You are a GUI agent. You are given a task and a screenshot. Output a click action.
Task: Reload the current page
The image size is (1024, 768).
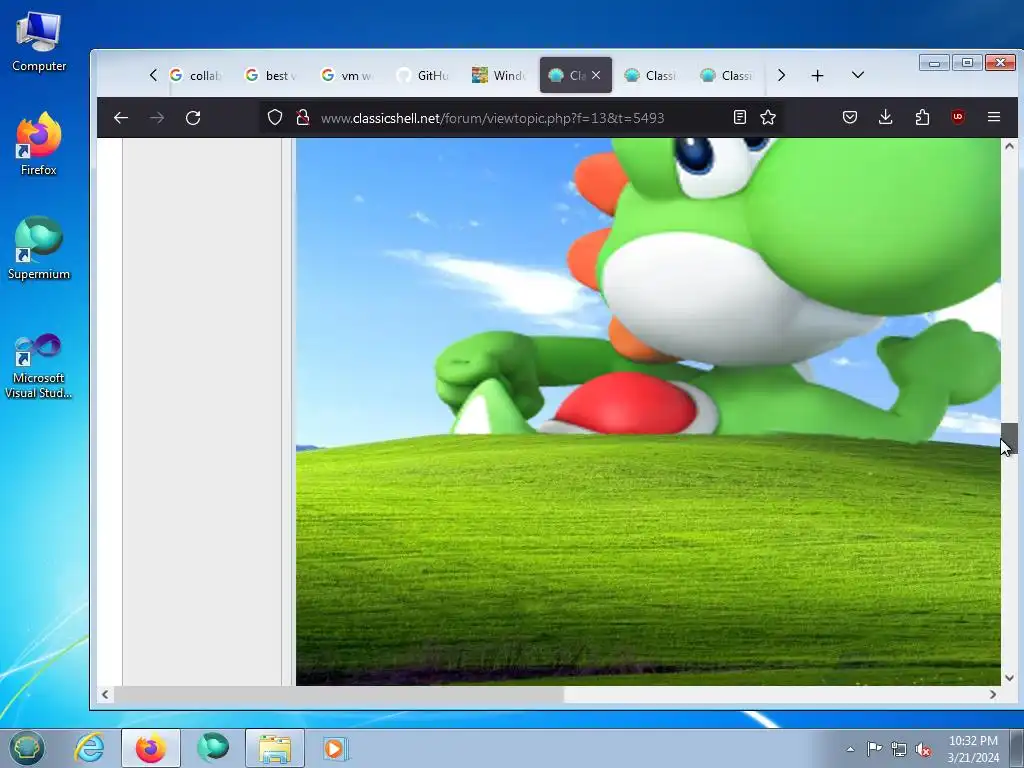pyautogui.click(x=193, y=118)
